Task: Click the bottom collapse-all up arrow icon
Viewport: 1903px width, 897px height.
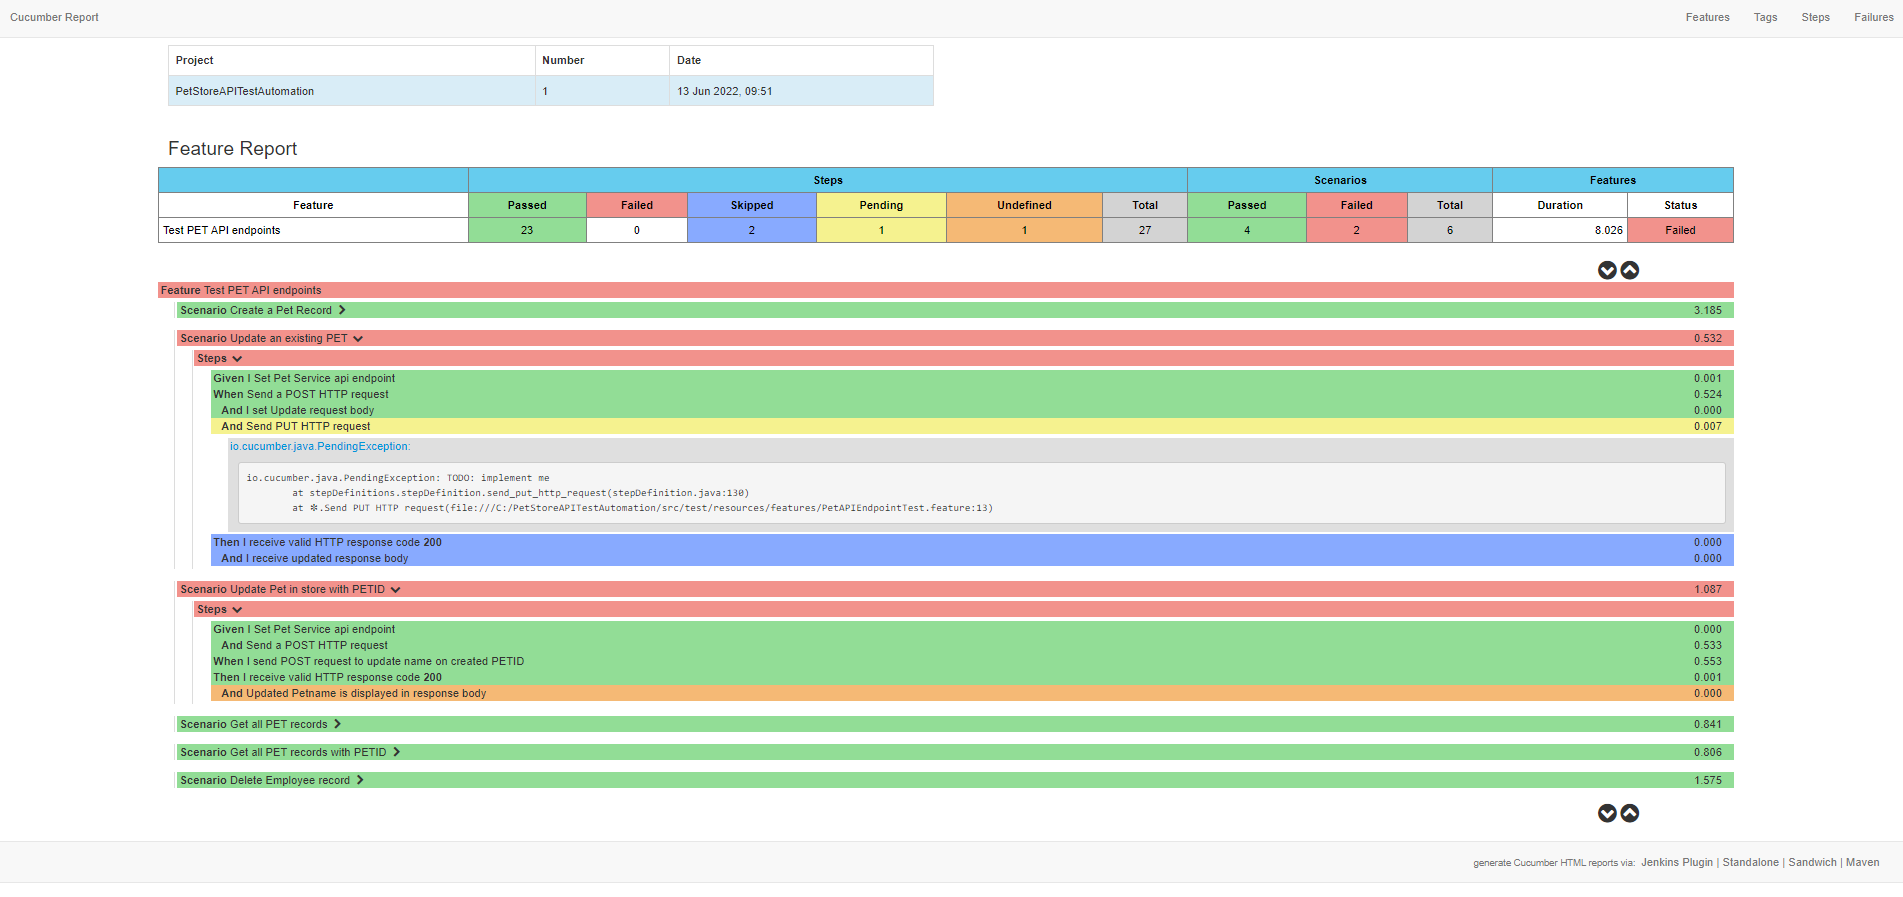Action: click(1630, 813)
